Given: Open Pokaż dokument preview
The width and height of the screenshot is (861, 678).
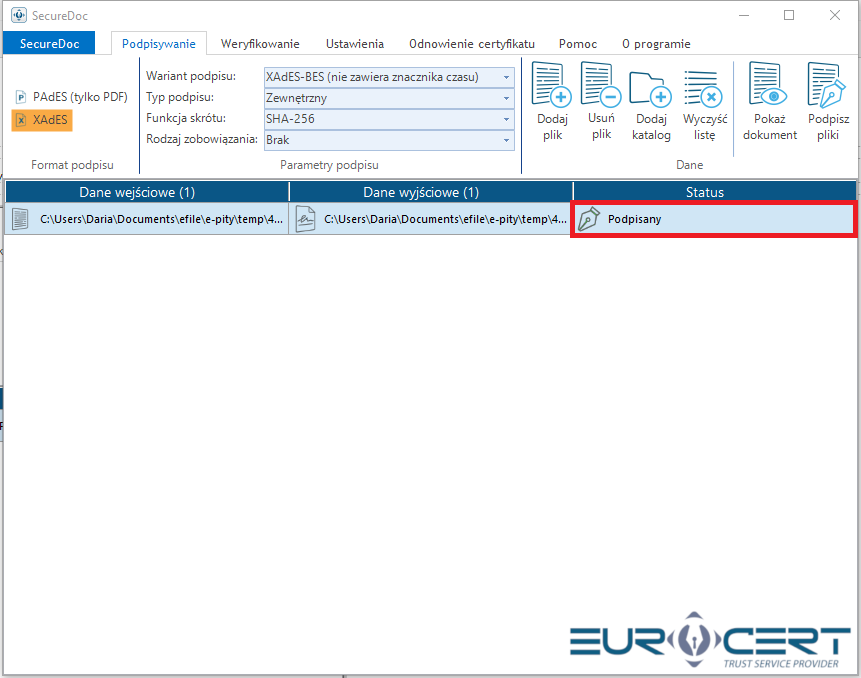Looking at the screenshot, I should [769, 86].
